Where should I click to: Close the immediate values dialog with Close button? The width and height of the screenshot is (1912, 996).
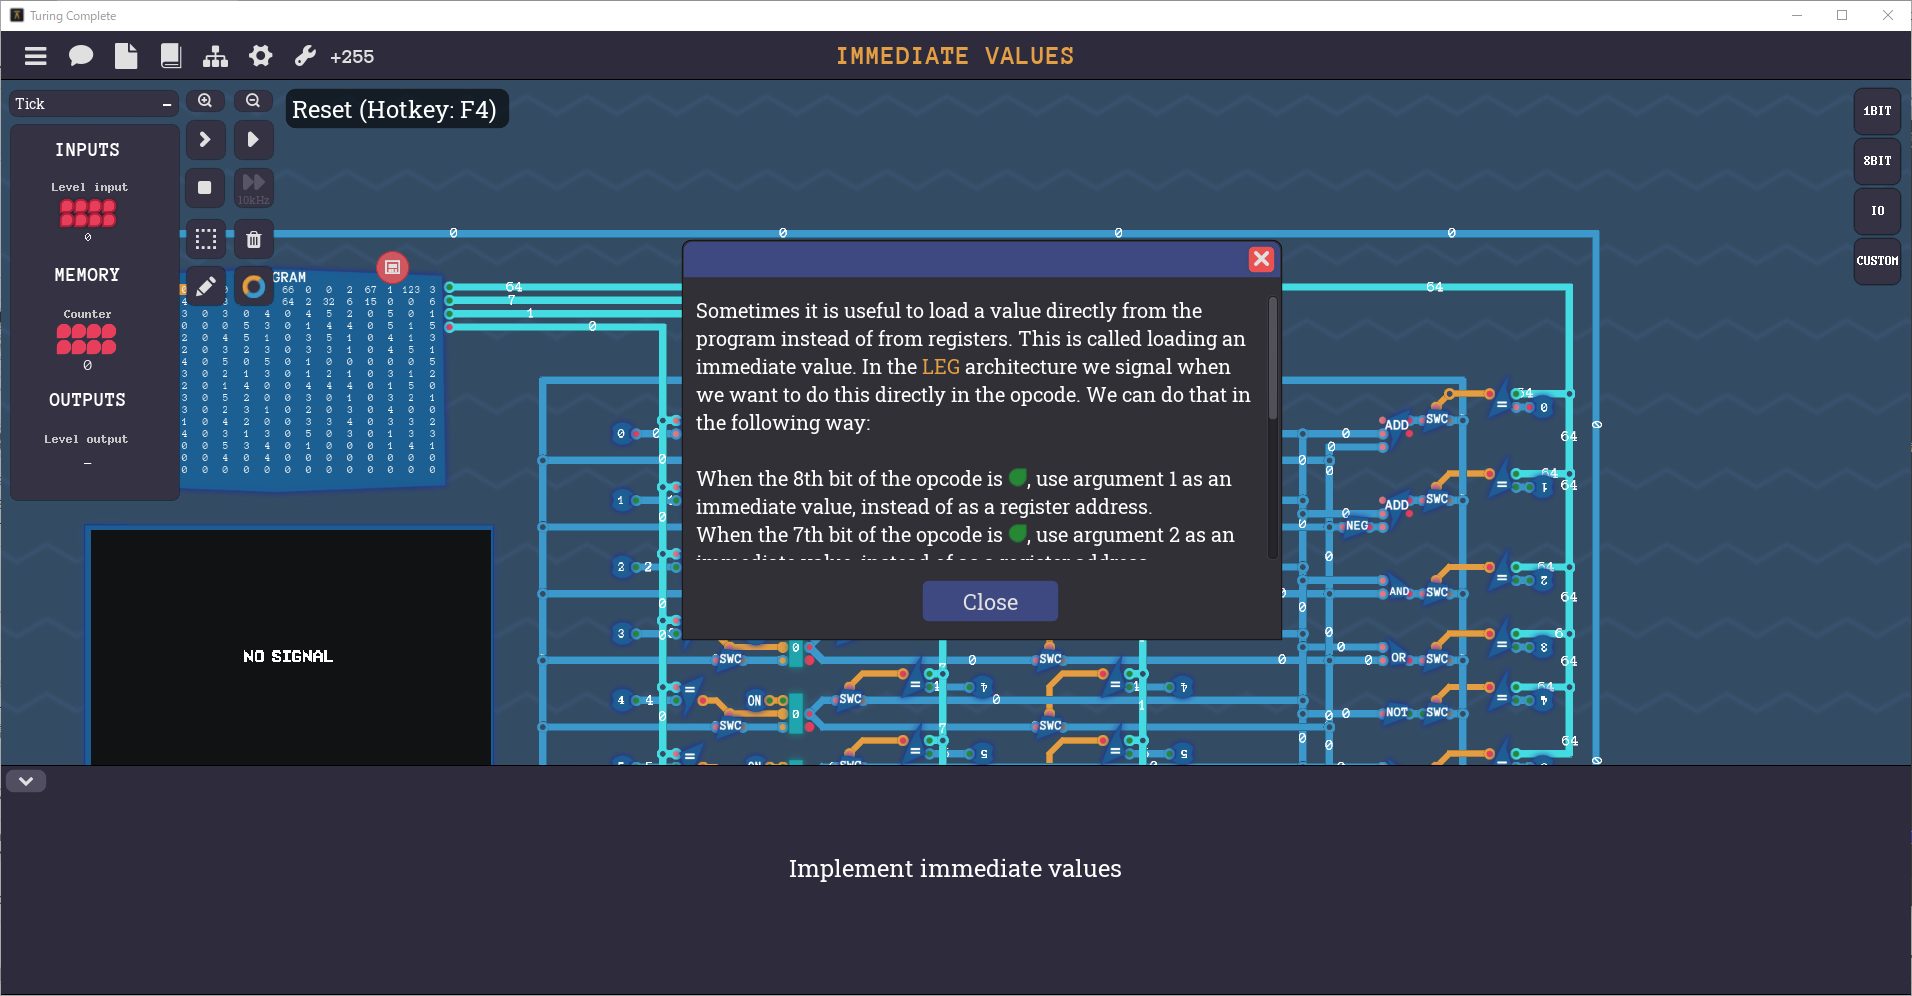coord(989,601)
